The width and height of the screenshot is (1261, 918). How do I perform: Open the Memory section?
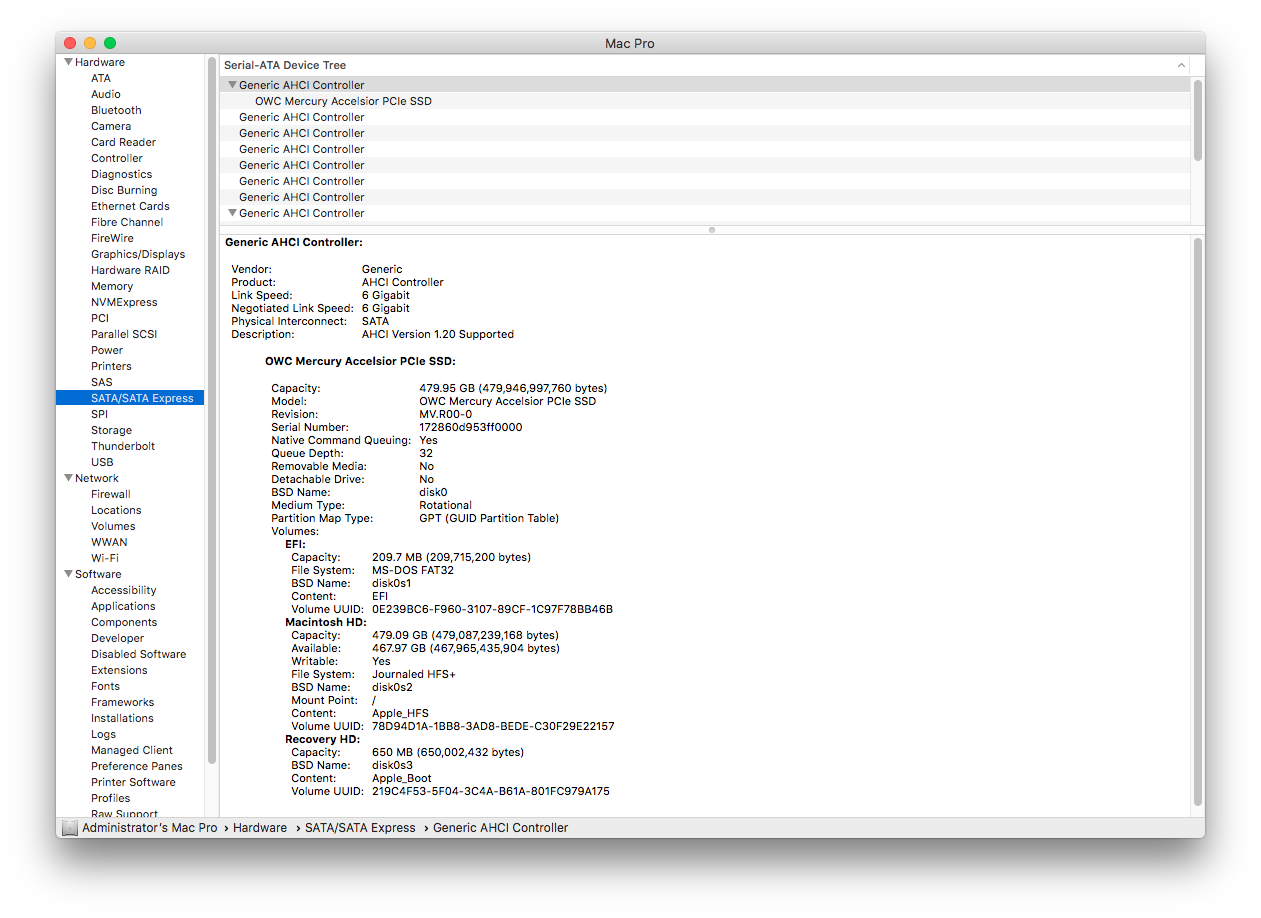[x=112, y=286]
